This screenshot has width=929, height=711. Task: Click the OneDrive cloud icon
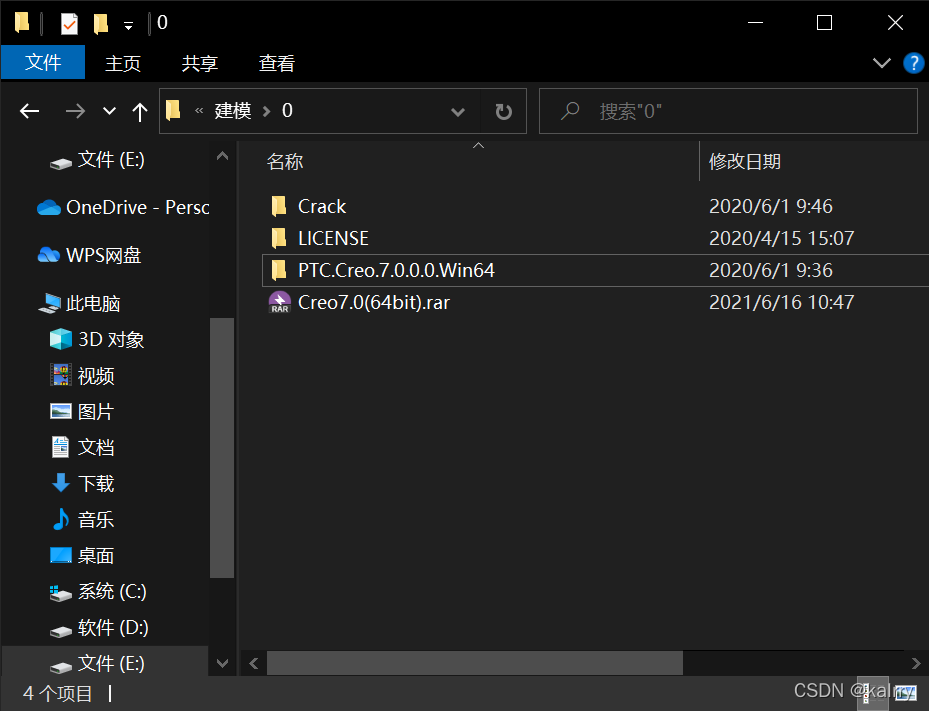point(49,207)
